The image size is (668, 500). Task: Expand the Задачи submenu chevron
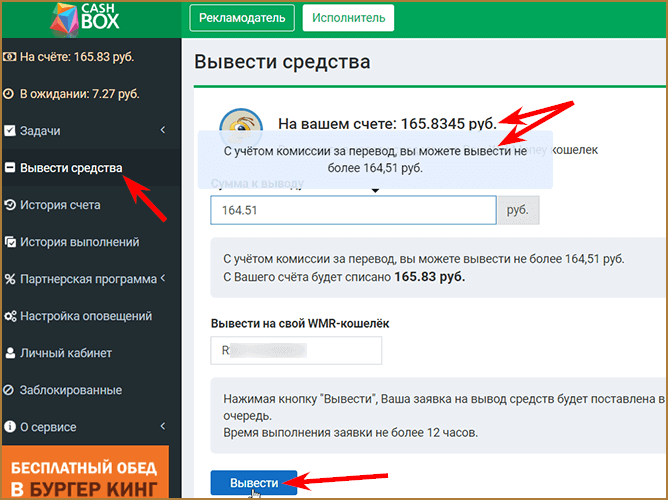coord(163,129)
